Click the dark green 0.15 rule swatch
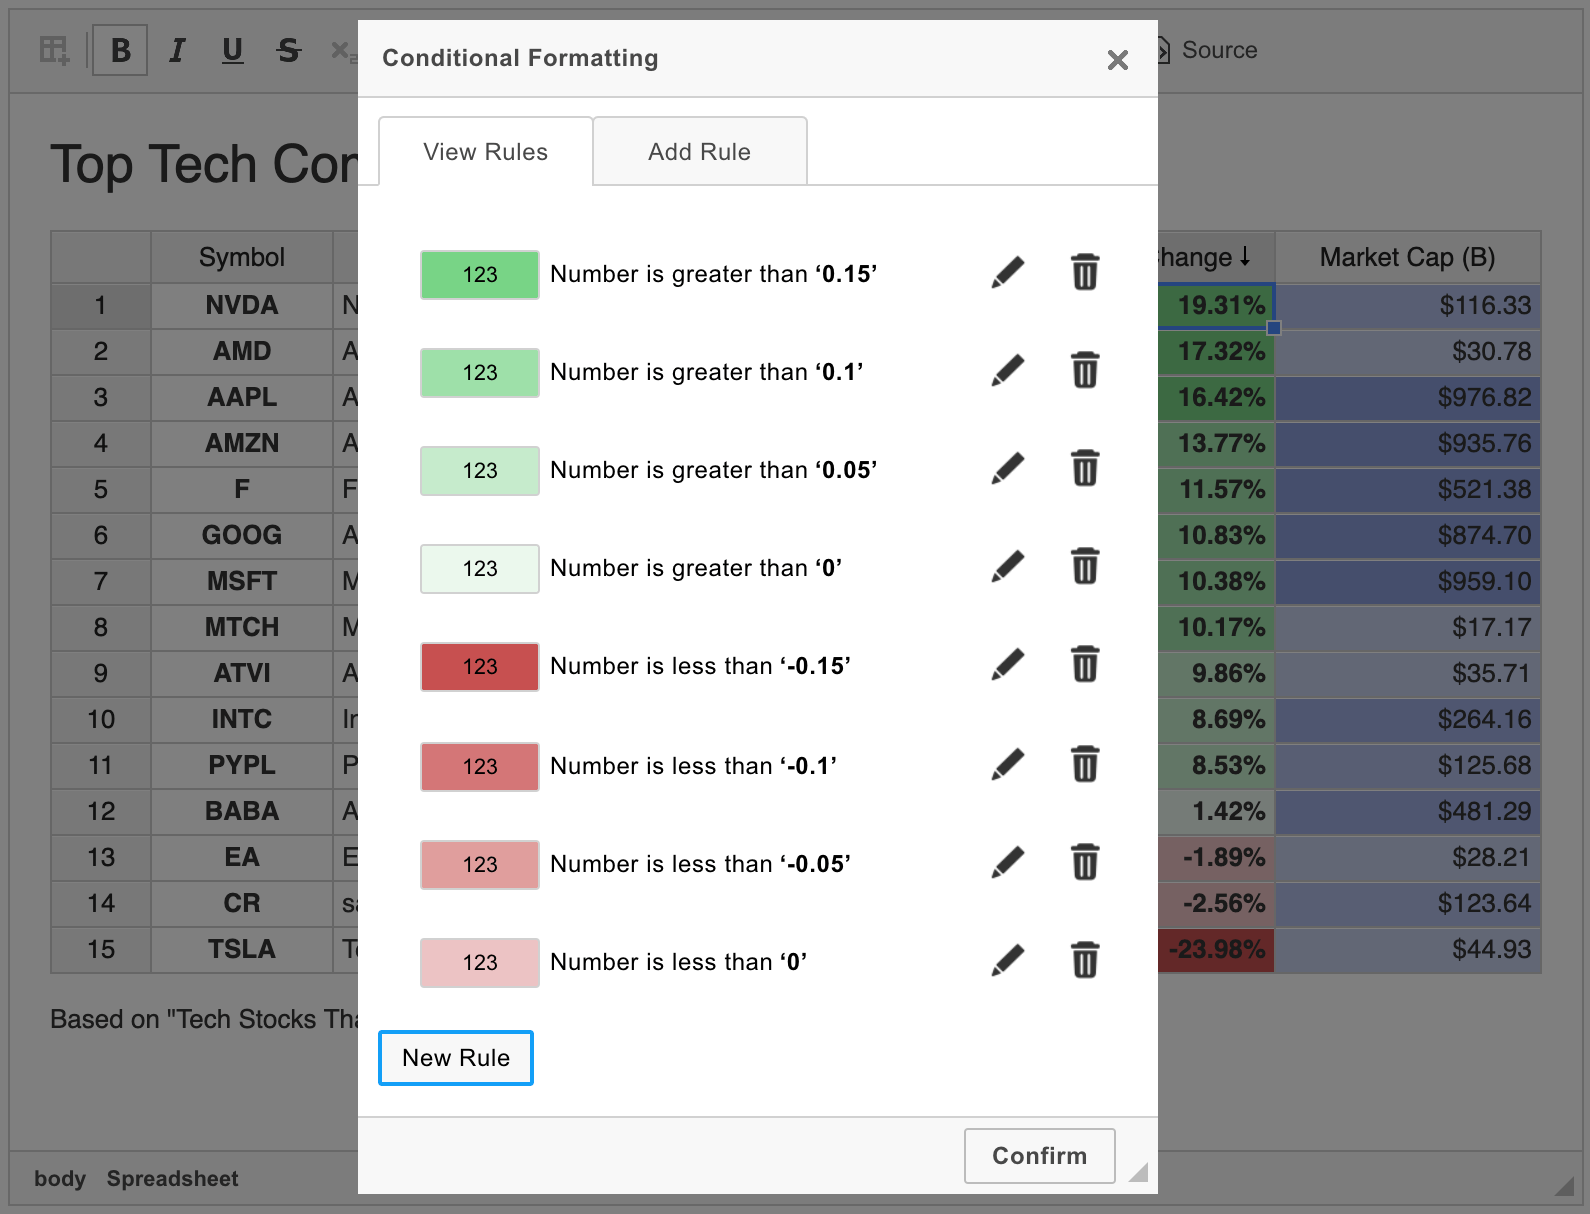 (480, 275)
